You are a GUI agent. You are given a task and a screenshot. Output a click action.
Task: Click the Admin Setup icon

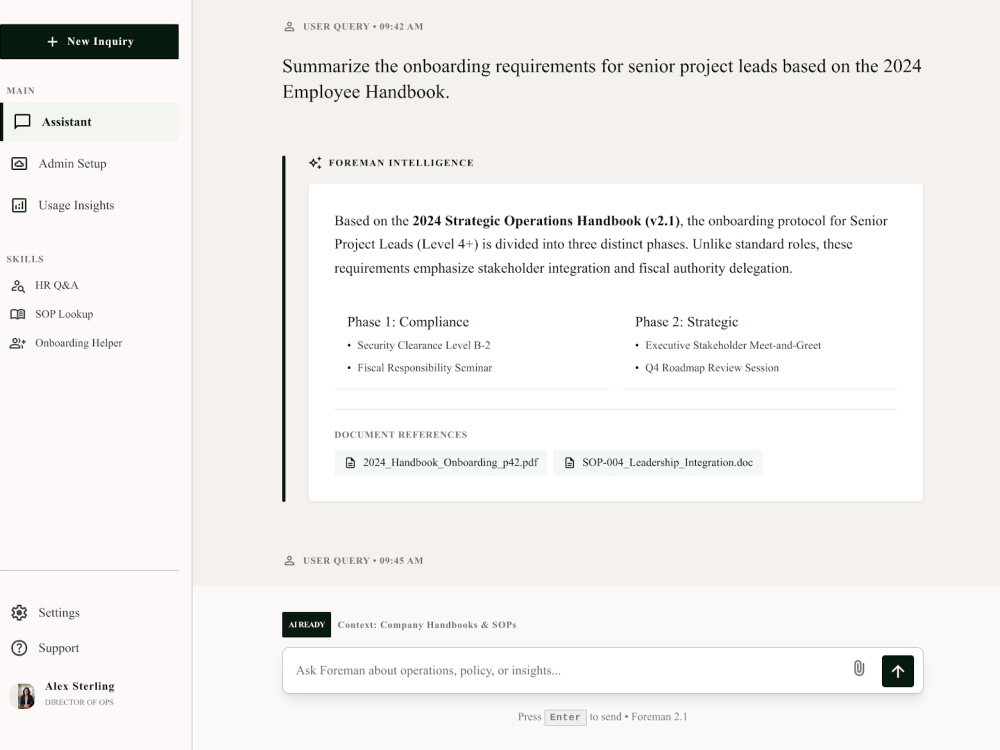click(x=19, y=164)
